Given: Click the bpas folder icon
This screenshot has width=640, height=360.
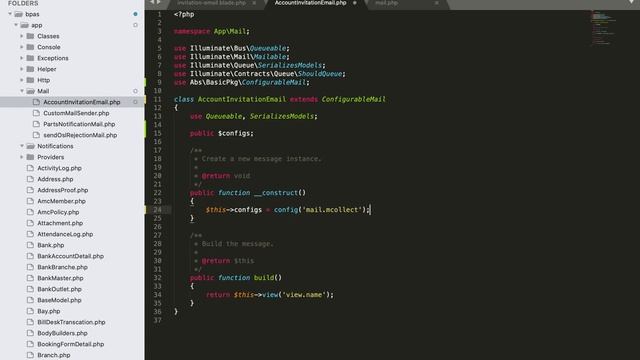Looking at the screenshot, I should 18,14.
